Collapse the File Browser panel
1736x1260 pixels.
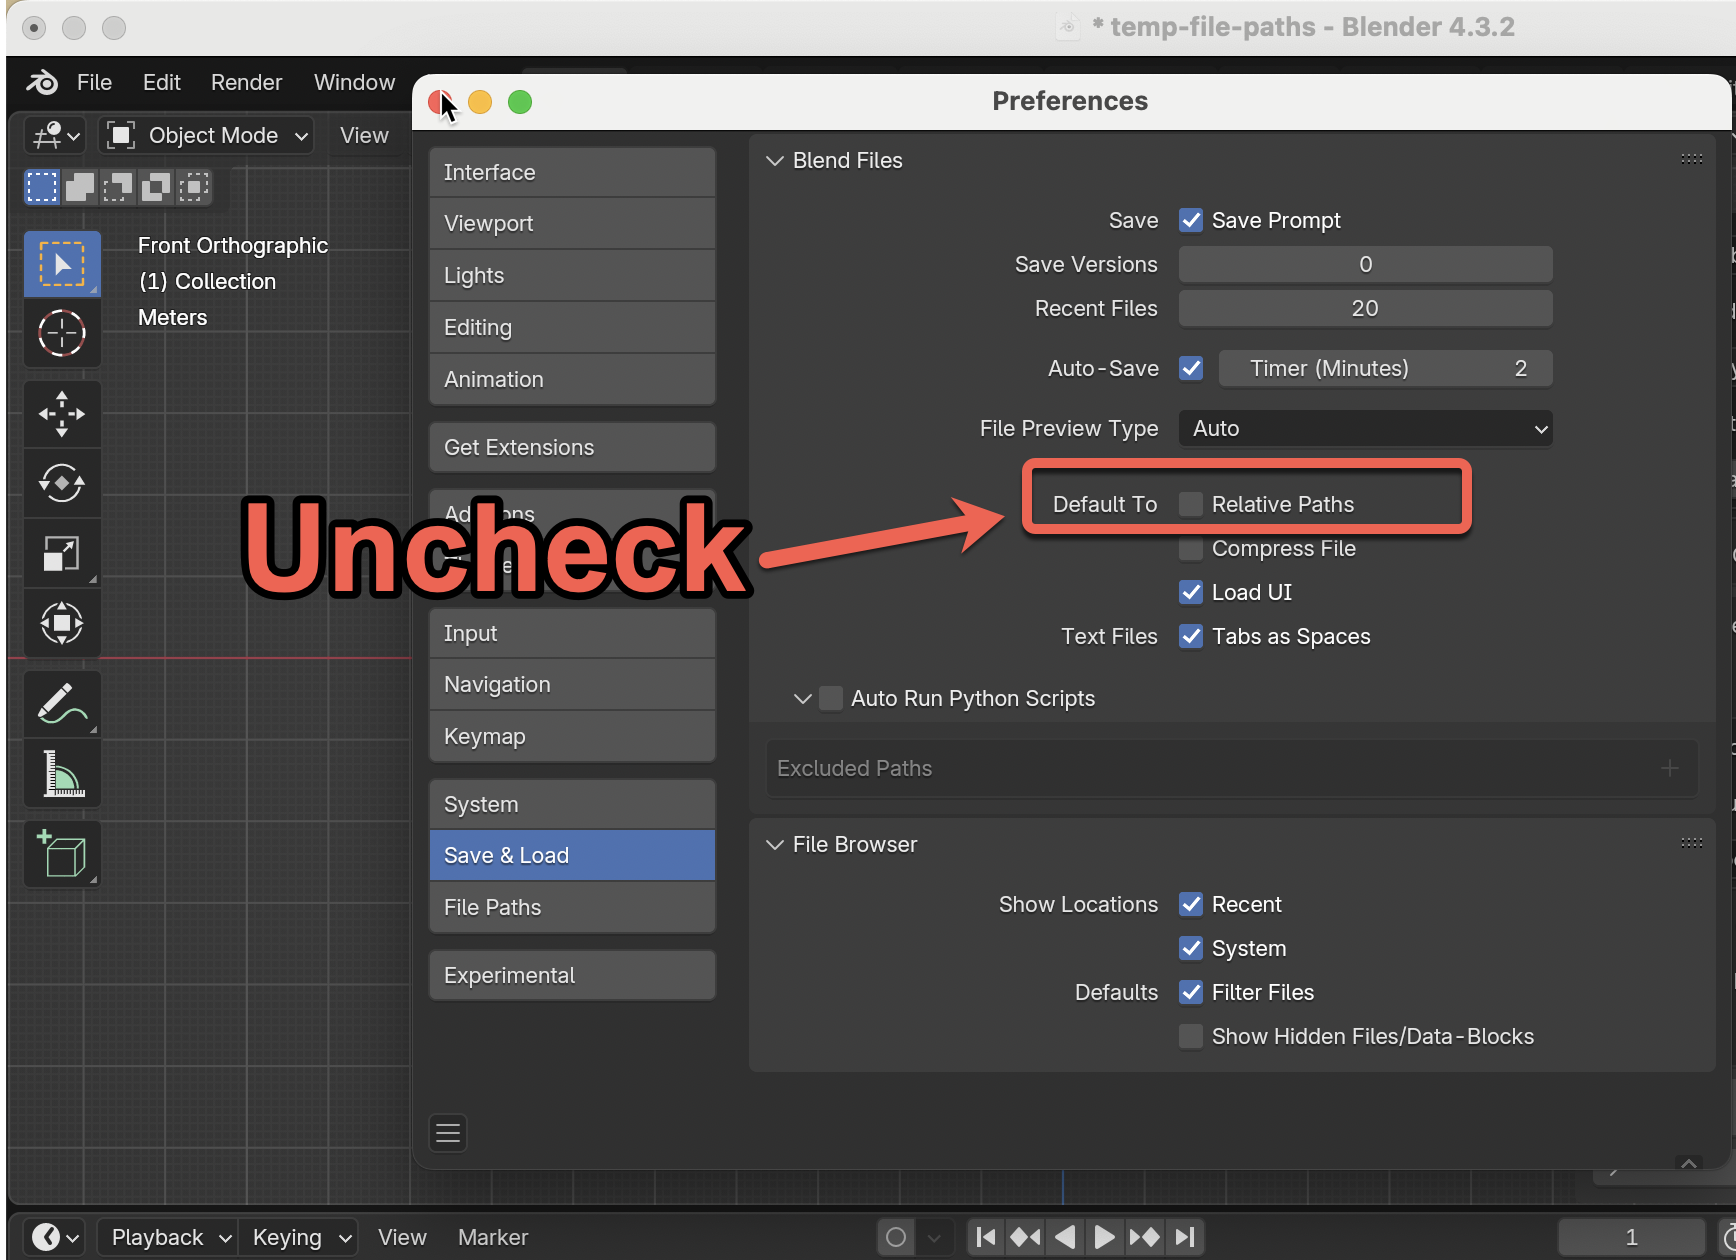pos(774,844)
